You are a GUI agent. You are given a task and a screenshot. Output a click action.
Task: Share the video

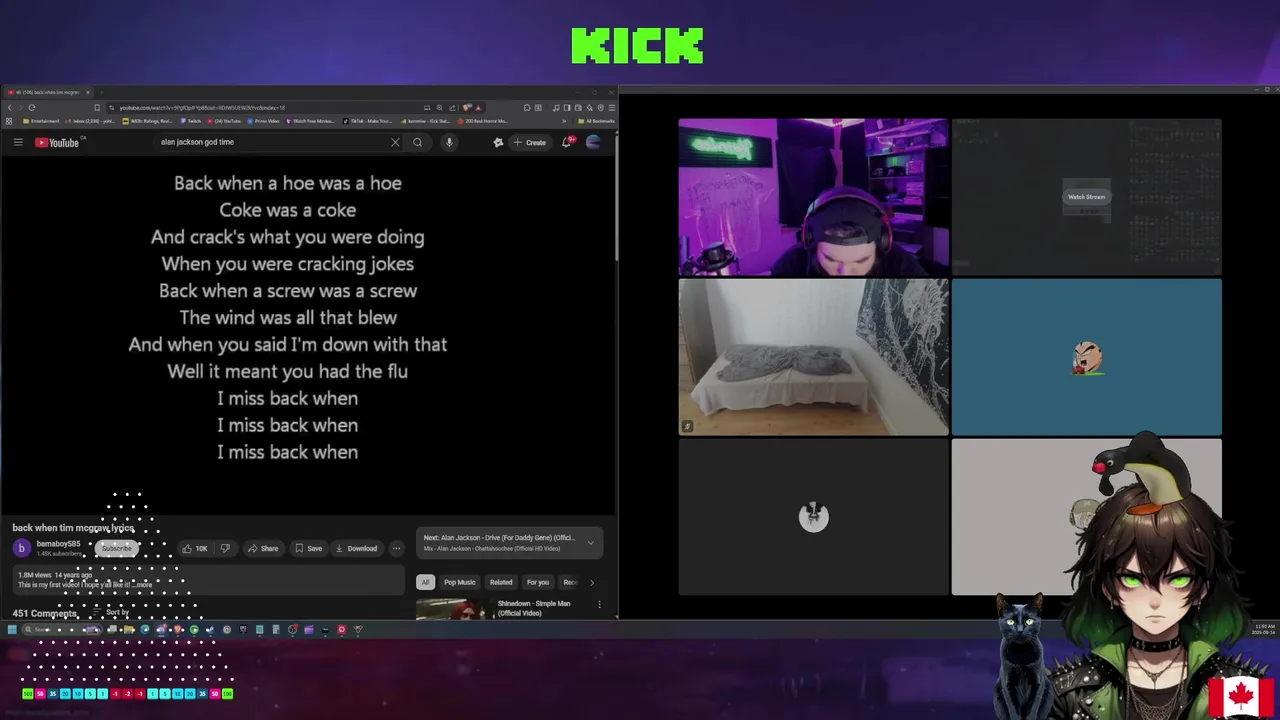263,548
